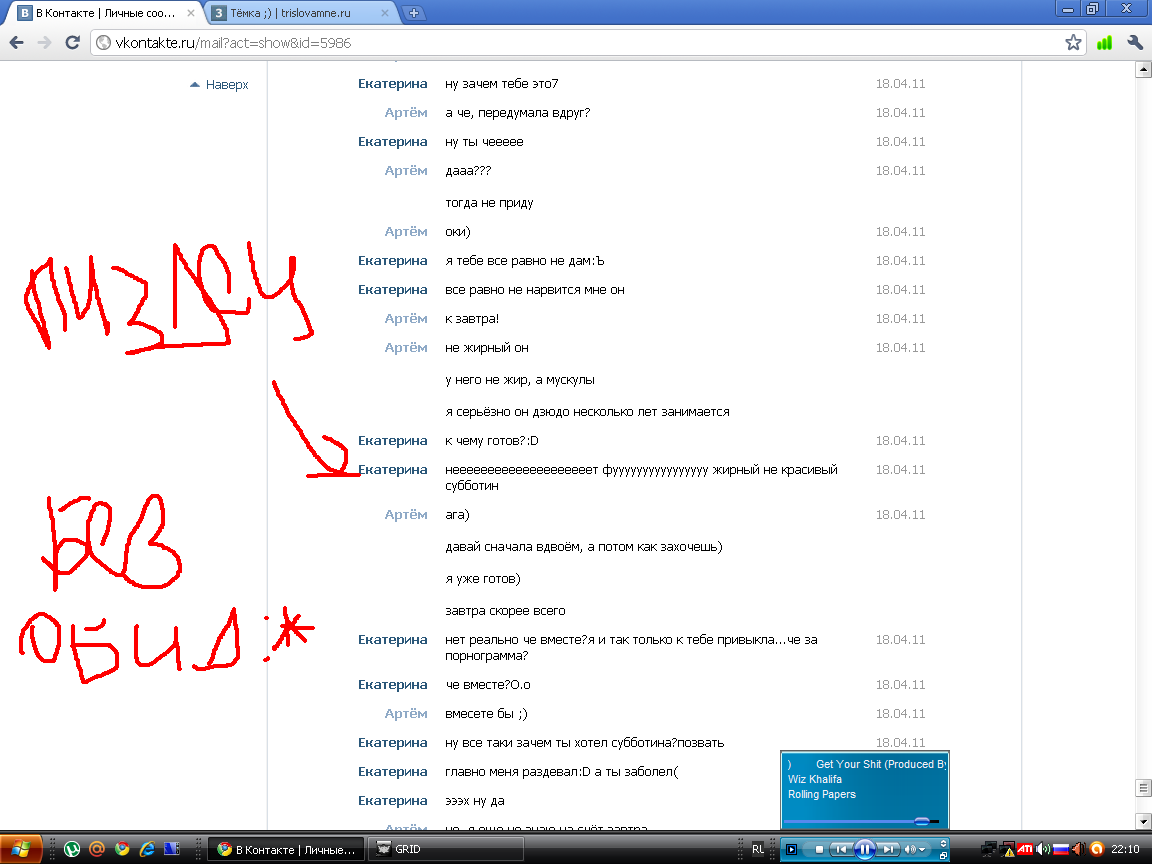Switch to В Контакте taskbar button
The image size is (1152, 864).
[287, 849]
